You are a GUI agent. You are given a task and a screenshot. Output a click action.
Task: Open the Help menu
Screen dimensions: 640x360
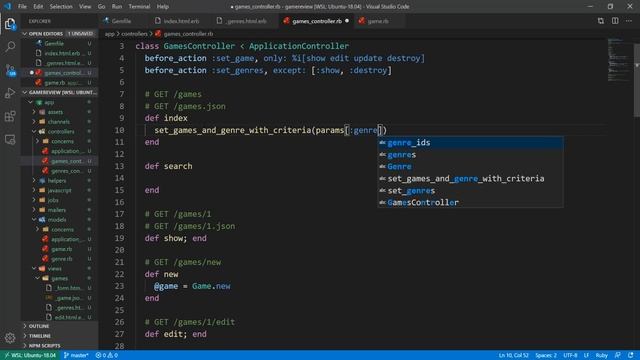162,7
